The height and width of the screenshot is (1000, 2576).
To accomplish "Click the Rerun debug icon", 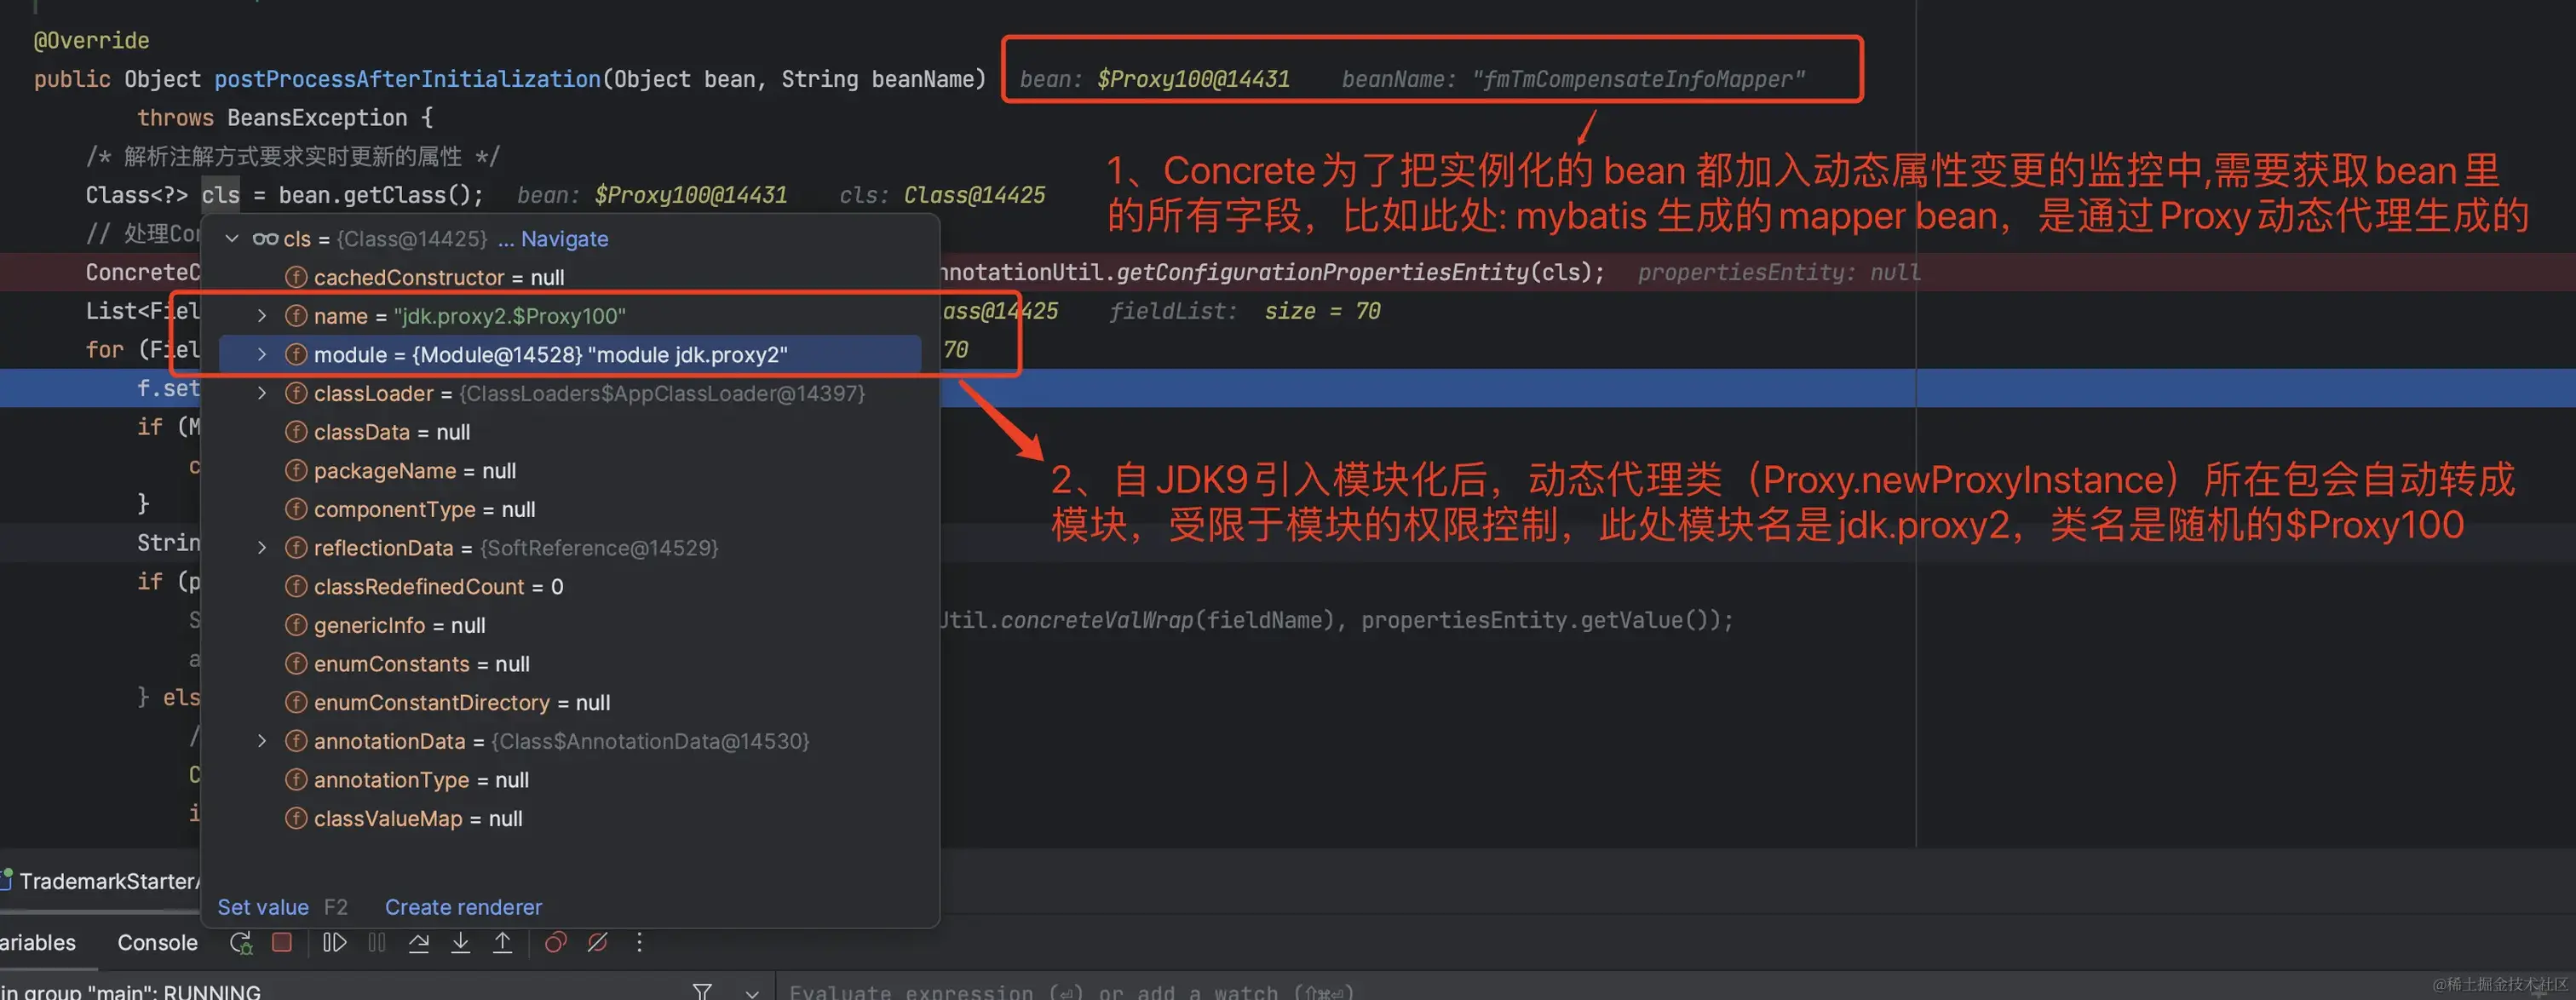I will tap(241, 942).
